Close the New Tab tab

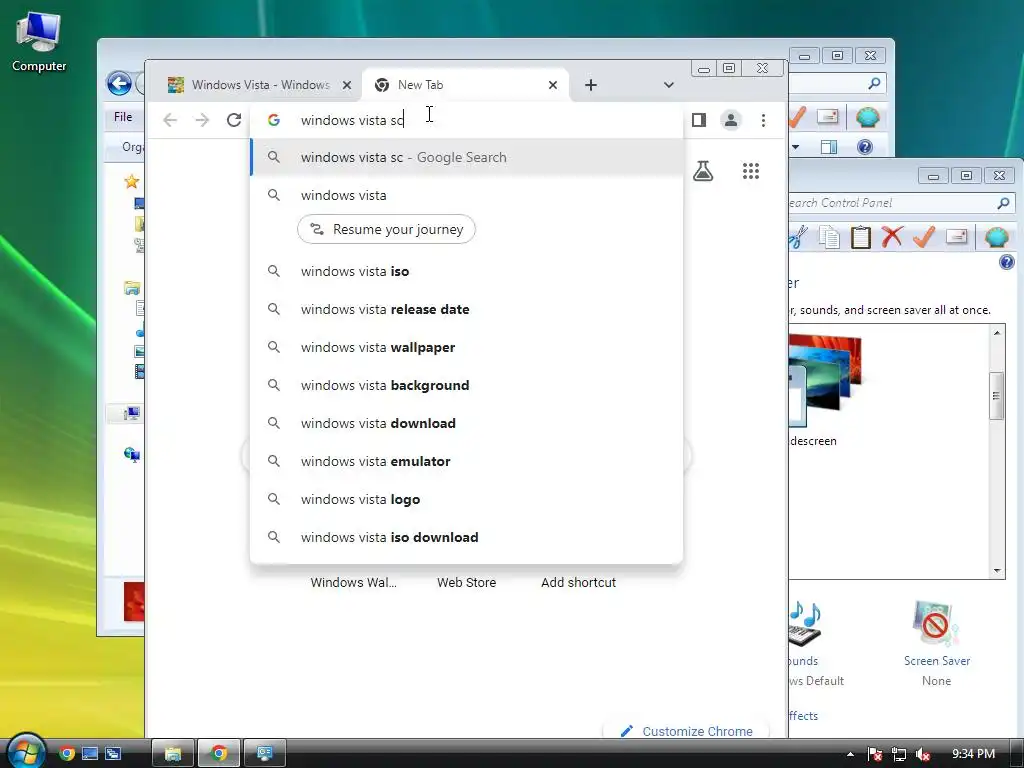point(552,85)
